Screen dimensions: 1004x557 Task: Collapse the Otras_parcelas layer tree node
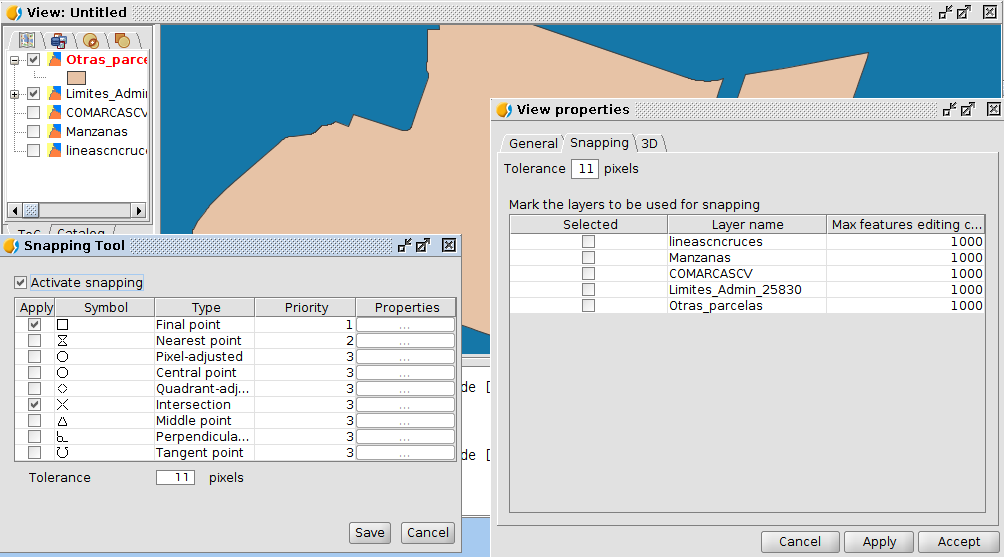[14, 60]
